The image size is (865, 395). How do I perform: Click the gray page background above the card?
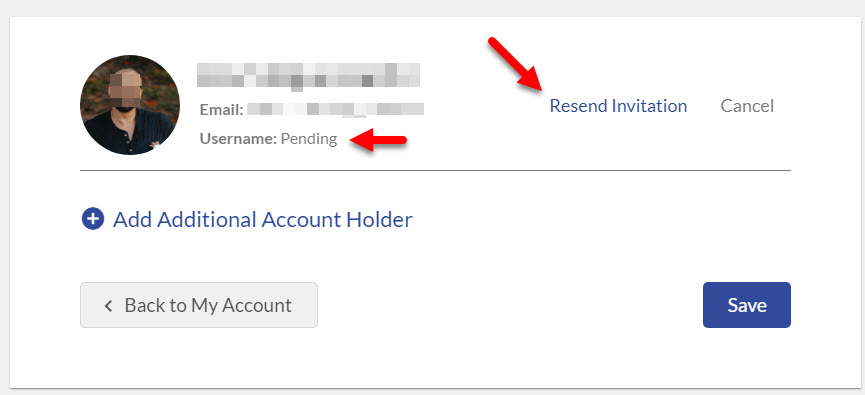tap(432, 8)
